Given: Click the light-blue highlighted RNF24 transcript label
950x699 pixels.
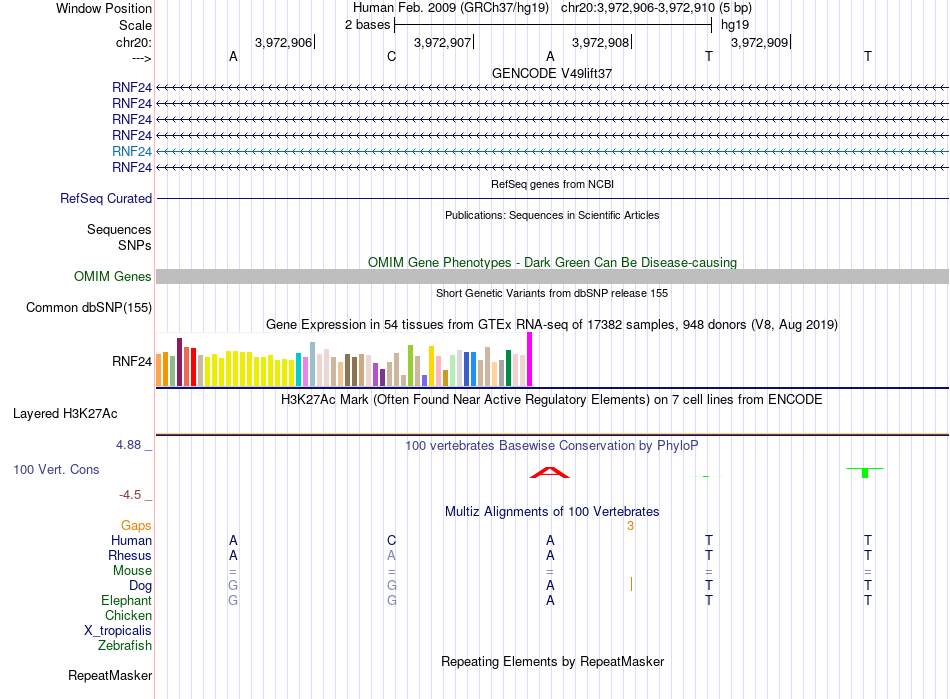Looking at the screenshot, I should 131,151.
